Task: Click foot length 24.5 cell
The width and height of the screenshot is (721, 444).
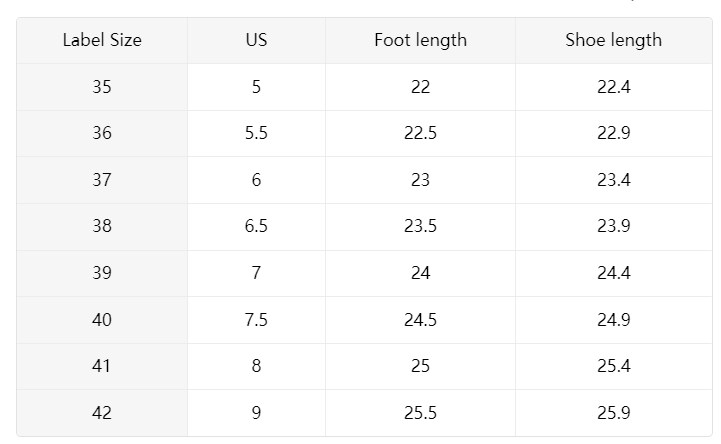Action: (x=420, y=320)
